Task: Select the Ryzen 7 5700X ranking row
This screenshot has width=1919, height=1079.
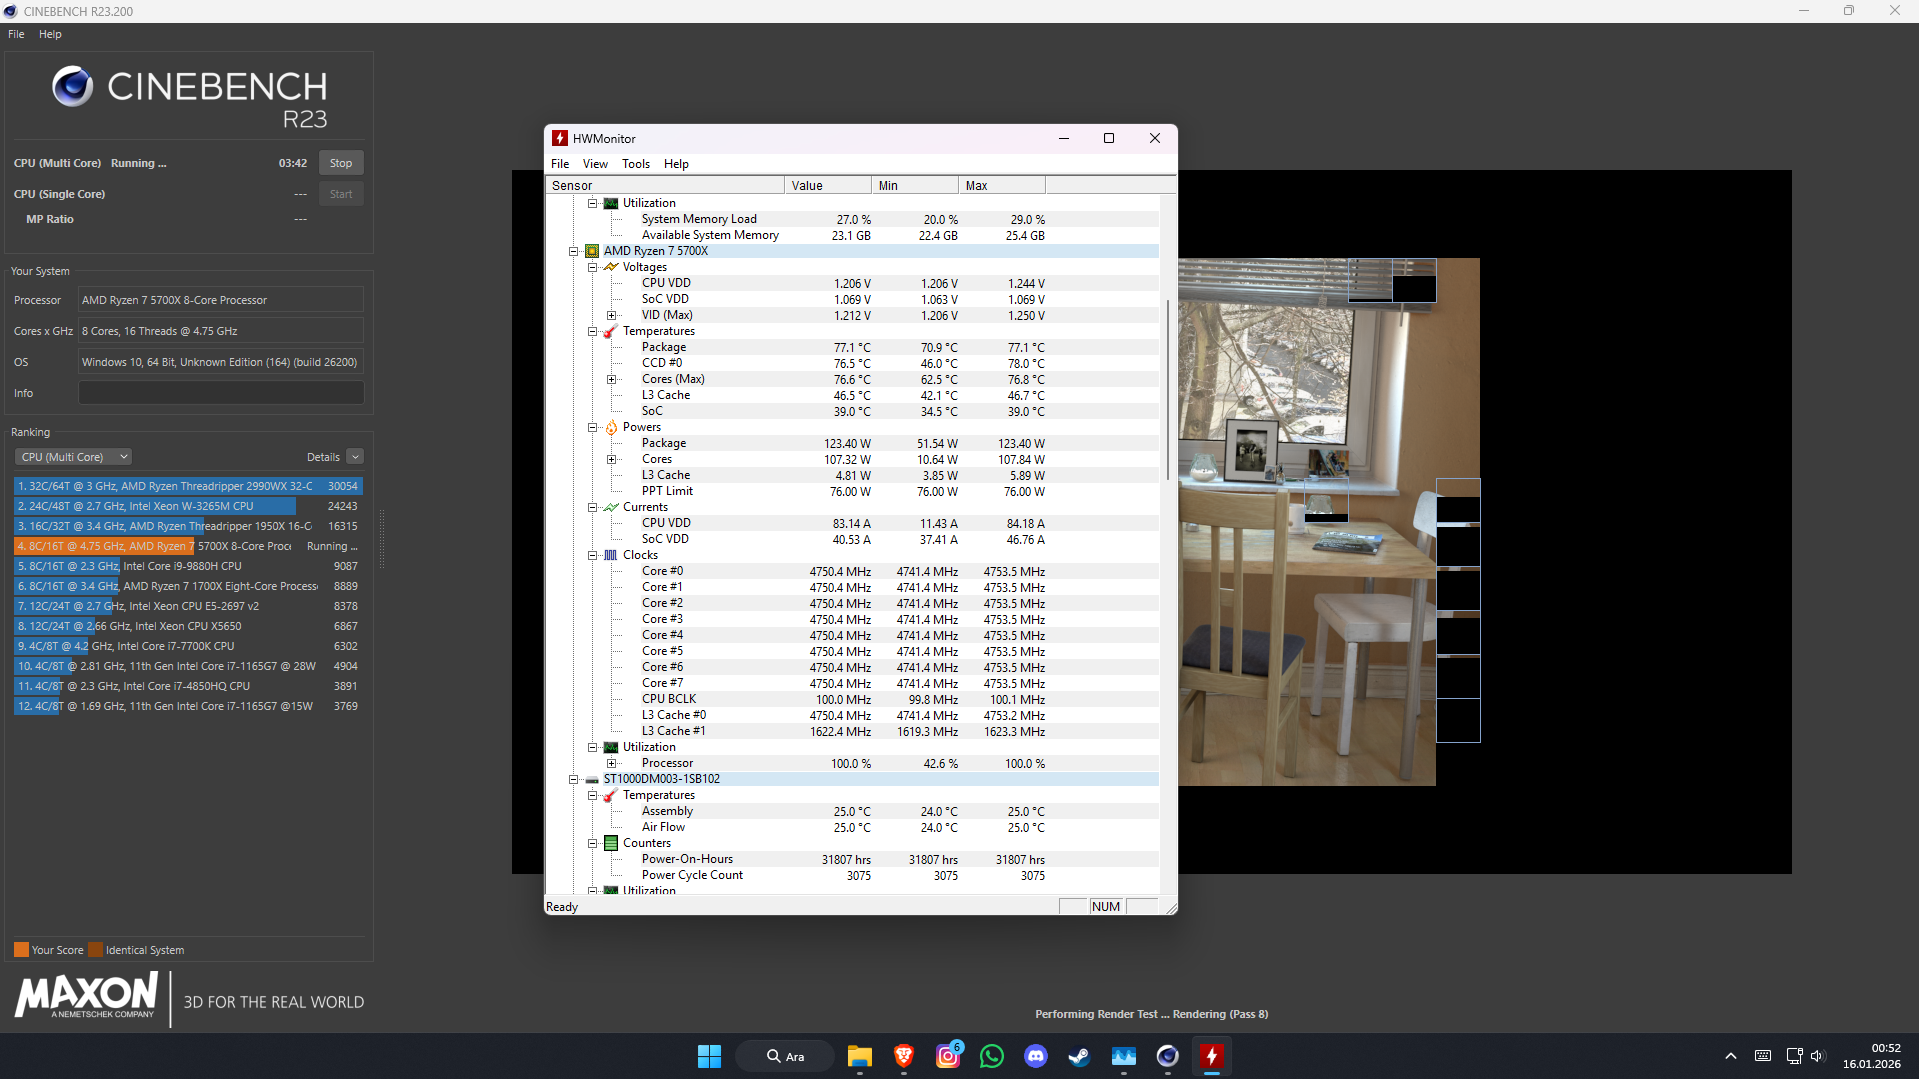Action: 188,546
